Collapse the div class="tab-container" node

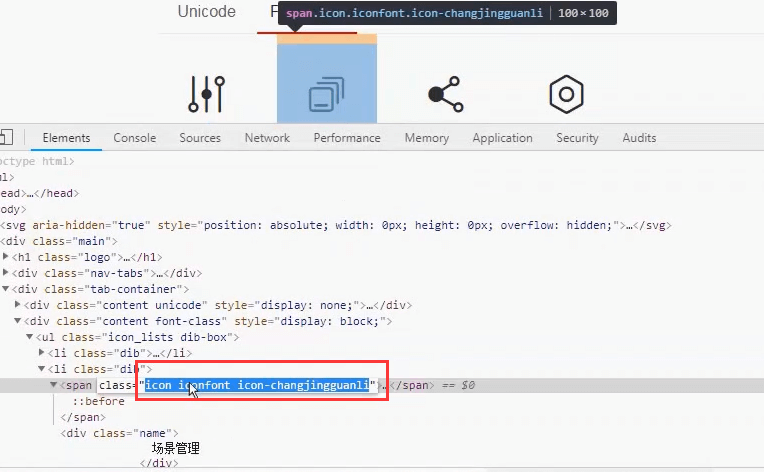point(5,288)
